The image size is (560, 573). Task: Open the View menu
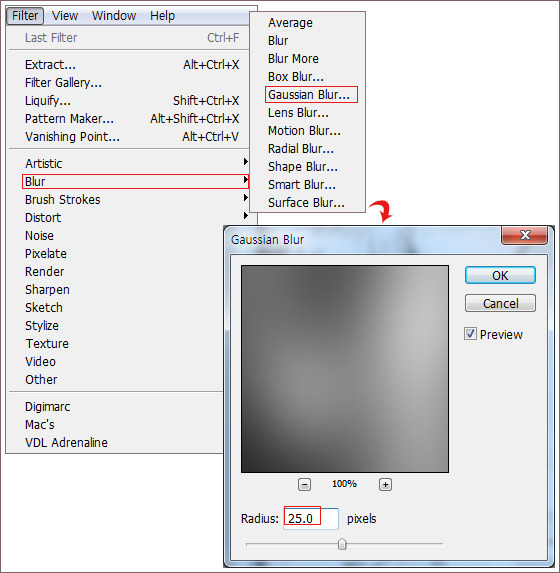(65, 16)
